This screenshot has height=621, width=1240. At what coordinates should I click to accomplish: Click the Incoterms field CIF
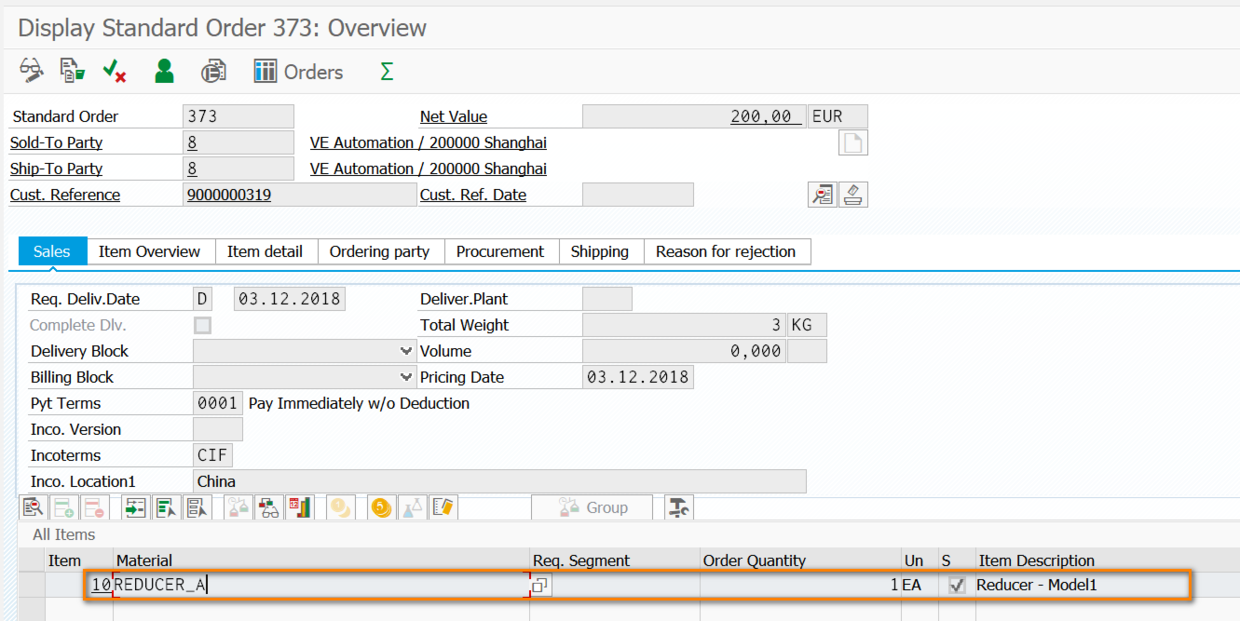(x=214, y=455)
